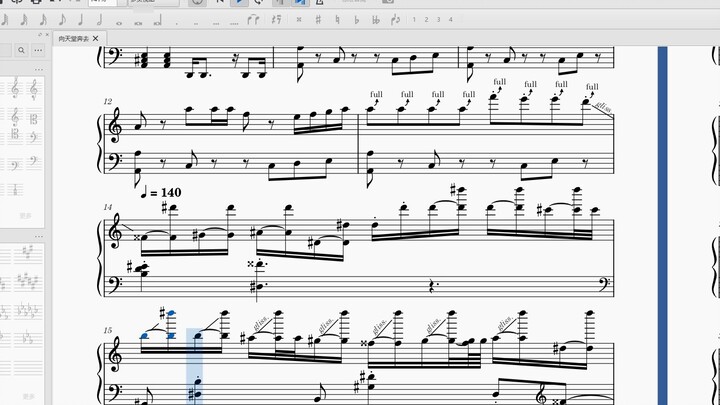The image size is (720, 405).
Task: Apply the double sharp accidental
Action: [299, 20]
